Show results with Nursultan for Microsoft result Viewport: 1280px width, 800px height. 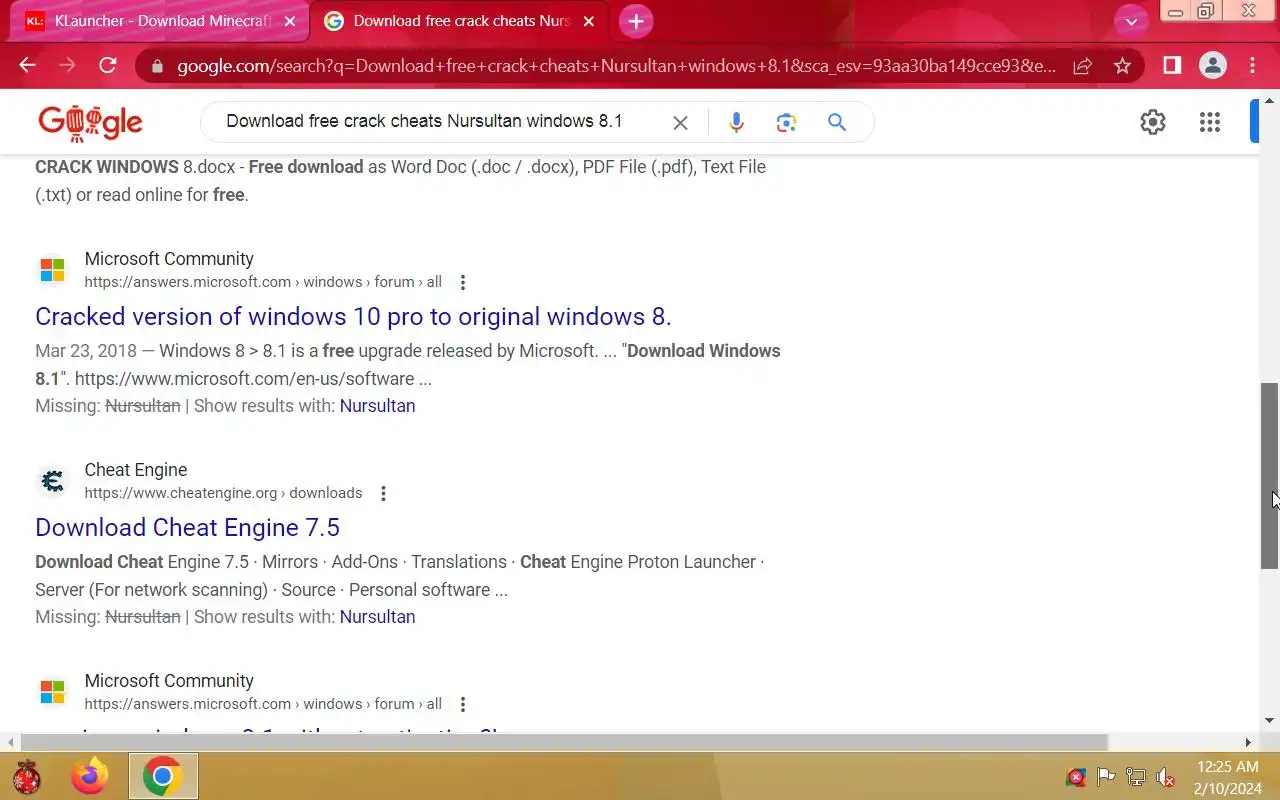coord(377,406)
